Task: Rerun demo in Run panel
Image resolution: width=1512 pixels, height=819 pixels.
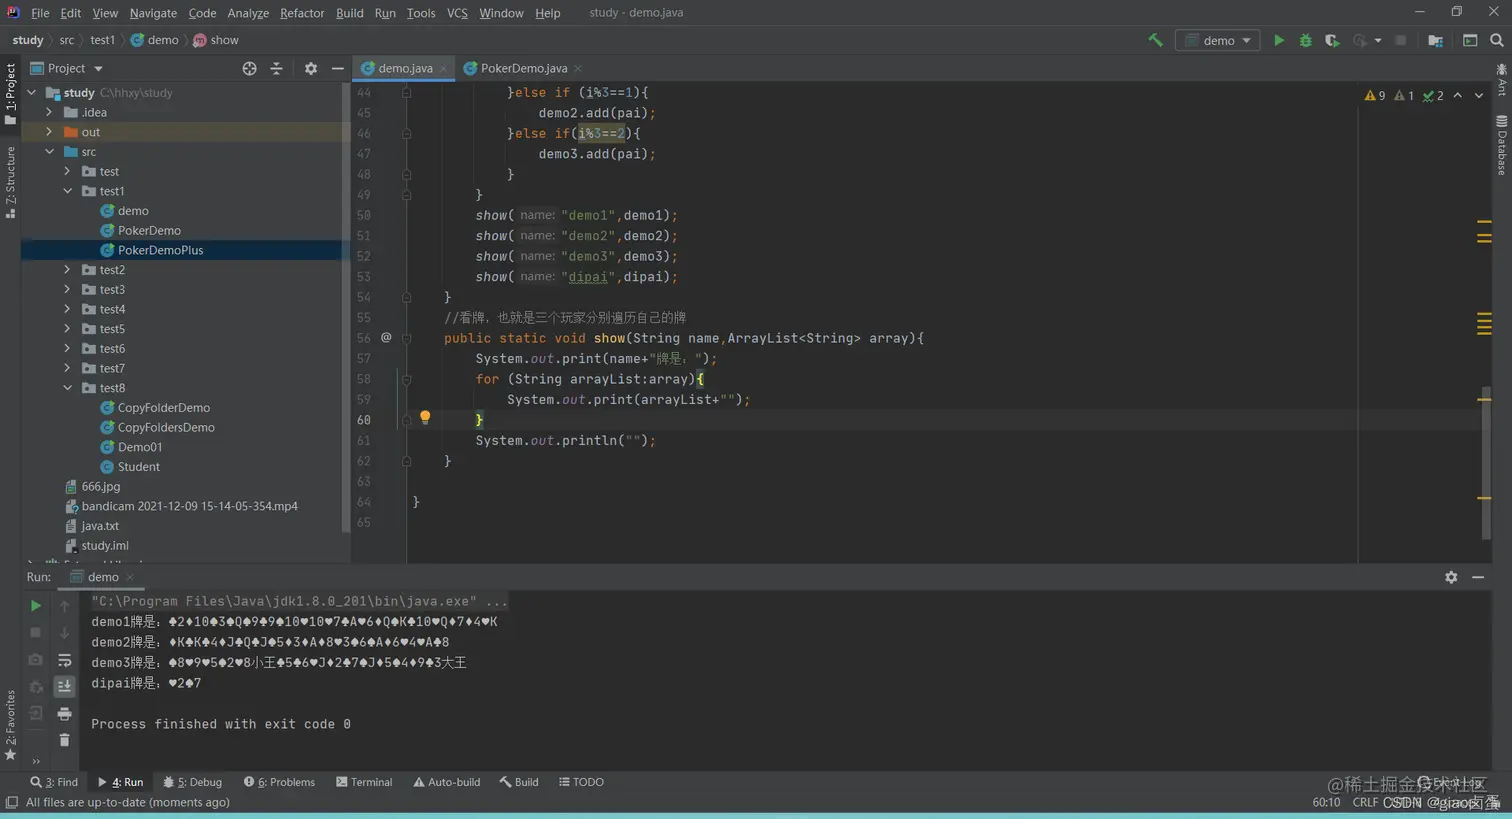Action: point(36,606)
